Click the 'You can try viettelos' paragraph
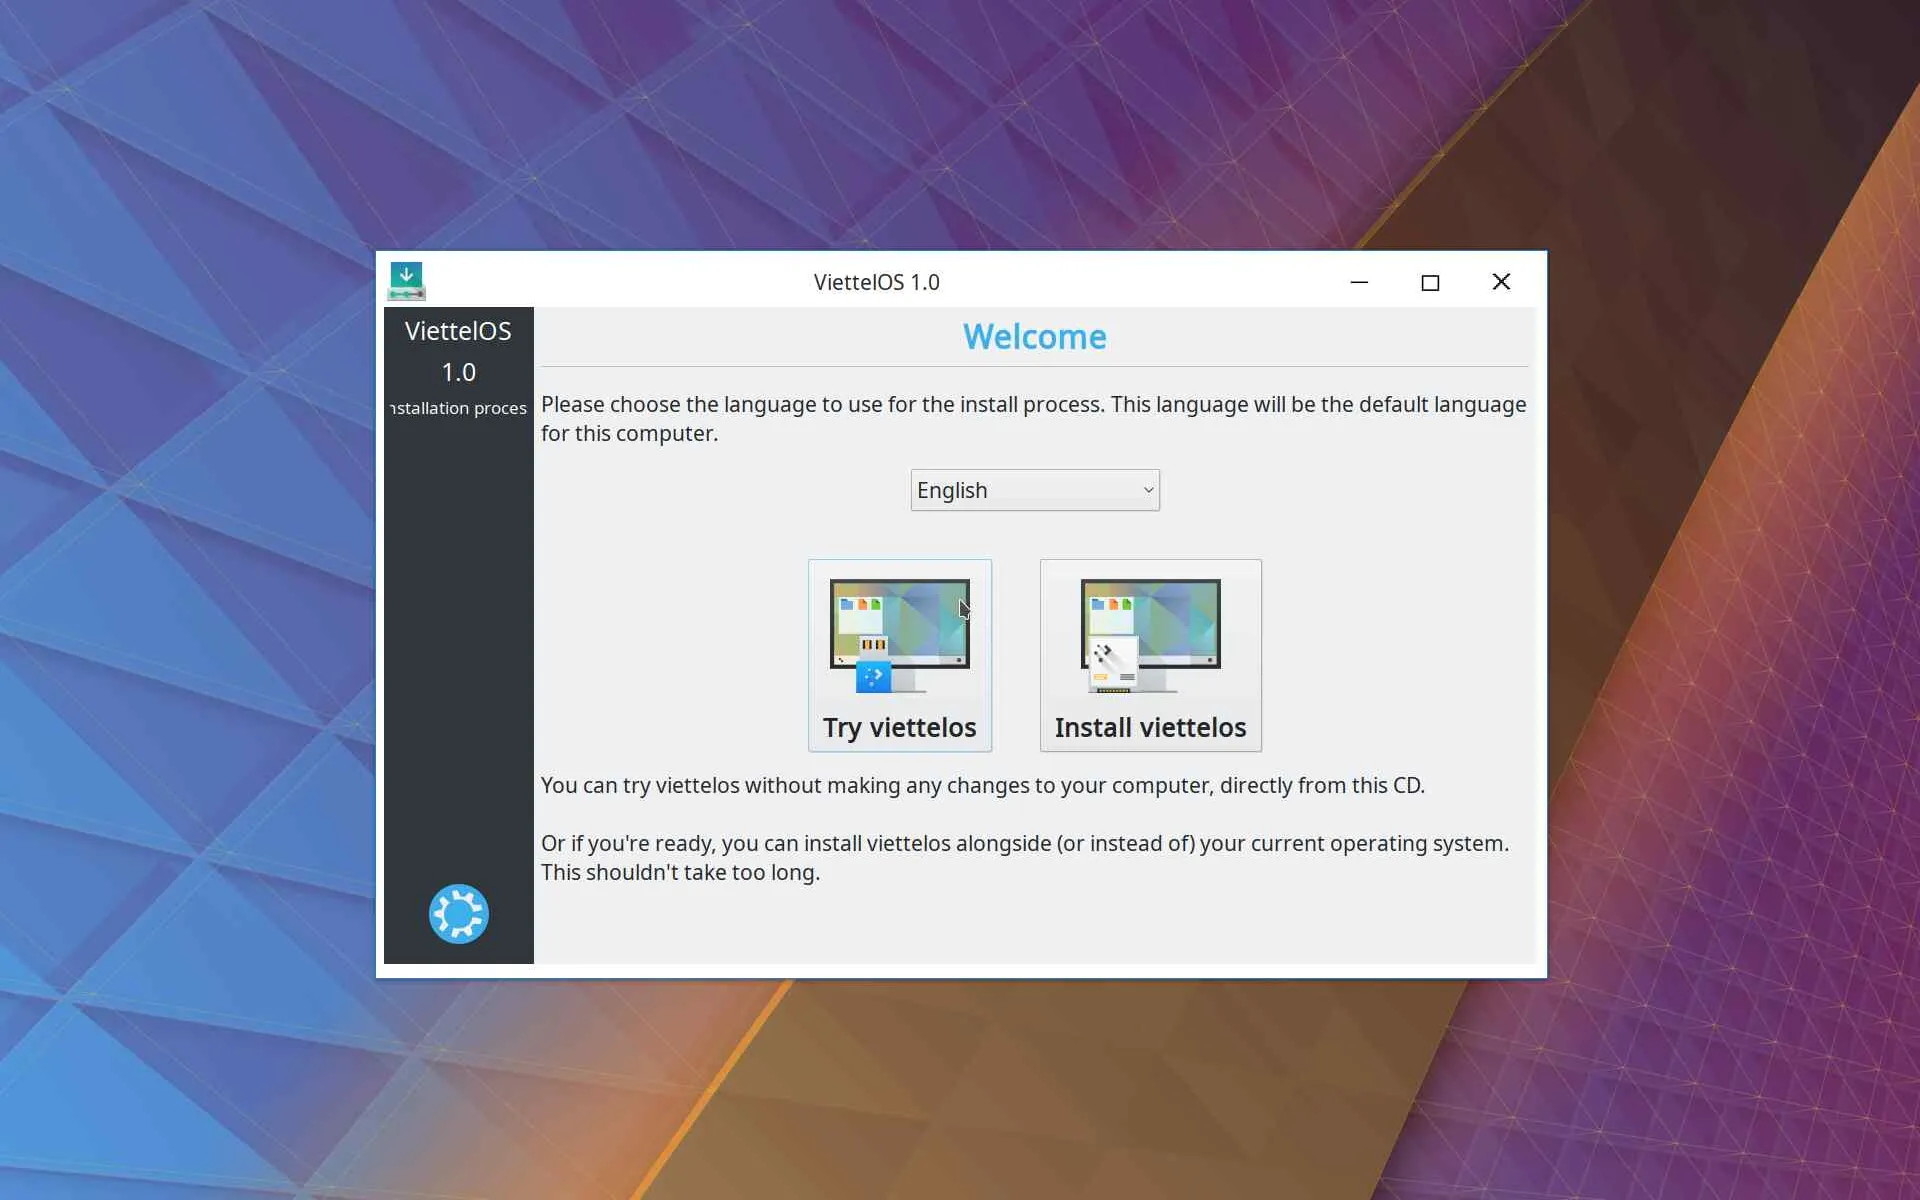This screenshot has width=1920, height=1200. (x=982, y=785)
